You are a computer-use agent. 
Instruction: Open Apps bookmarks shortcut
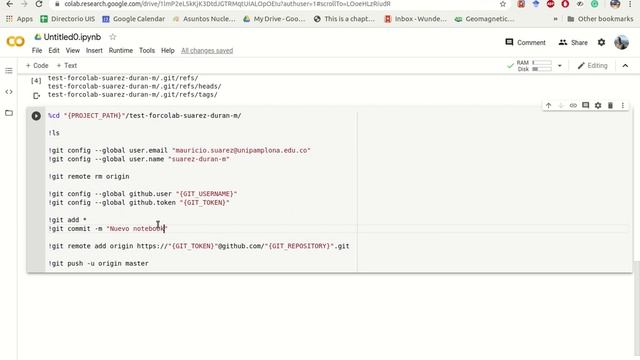tap(19, 19)
